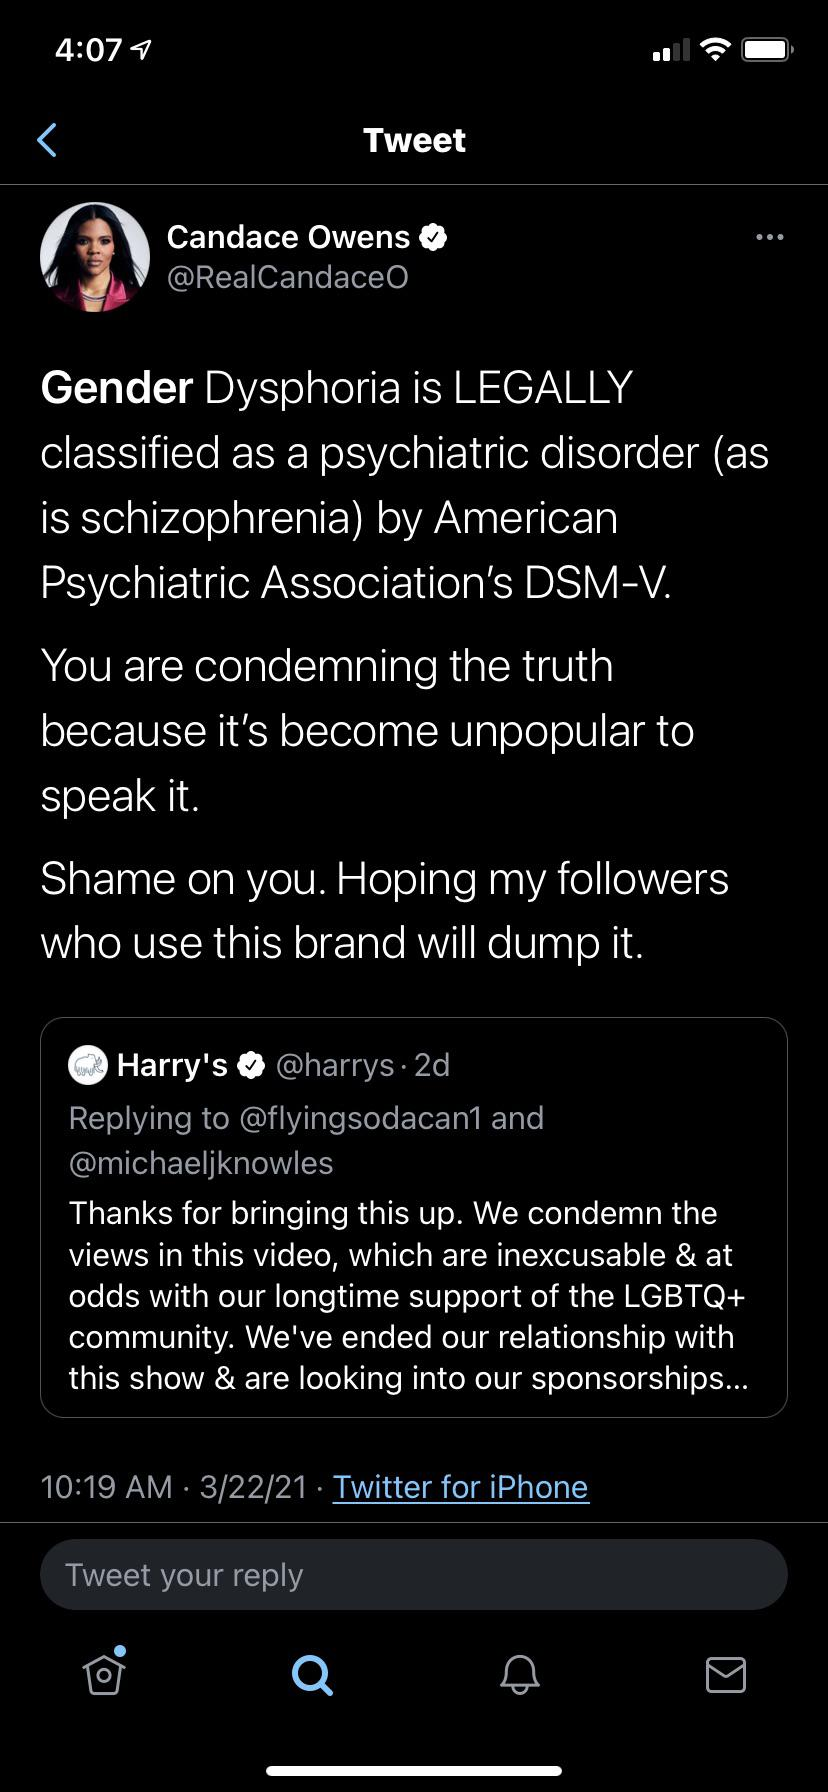Tap the back arrow in the Tweet header
Image resolution: width=828 pixels, height=1792 pixels.
tap(47, 140)
